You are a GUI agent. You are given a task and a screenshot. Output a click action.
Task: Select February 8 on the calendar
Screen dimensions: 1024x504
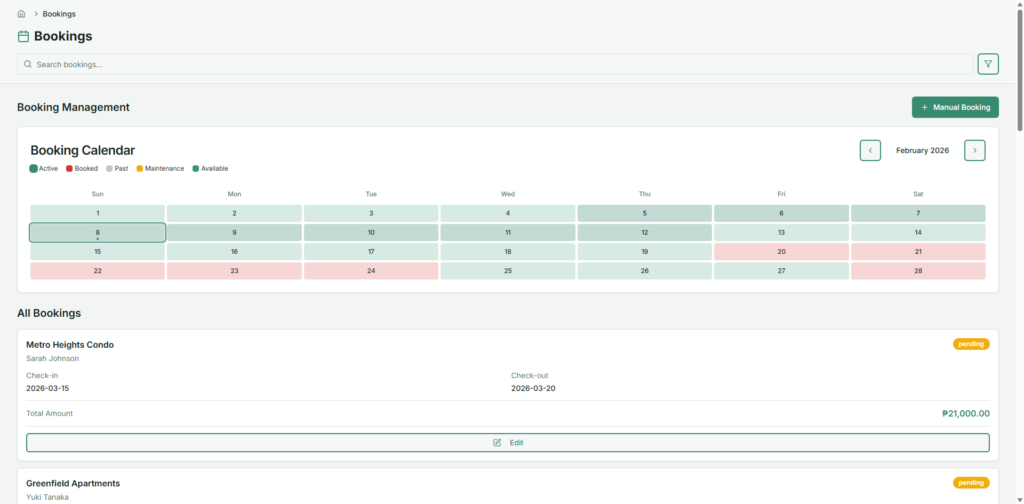tap(97, 232)
